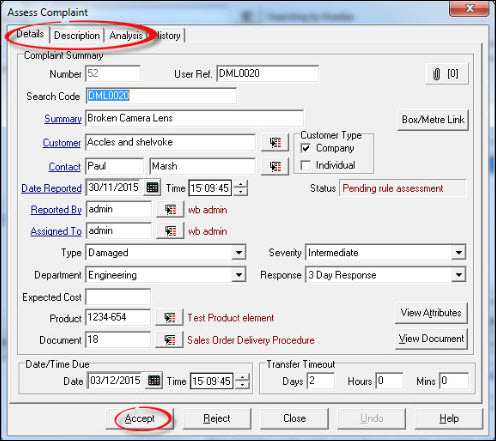Open the Contact lookup icon

(275, 166)
